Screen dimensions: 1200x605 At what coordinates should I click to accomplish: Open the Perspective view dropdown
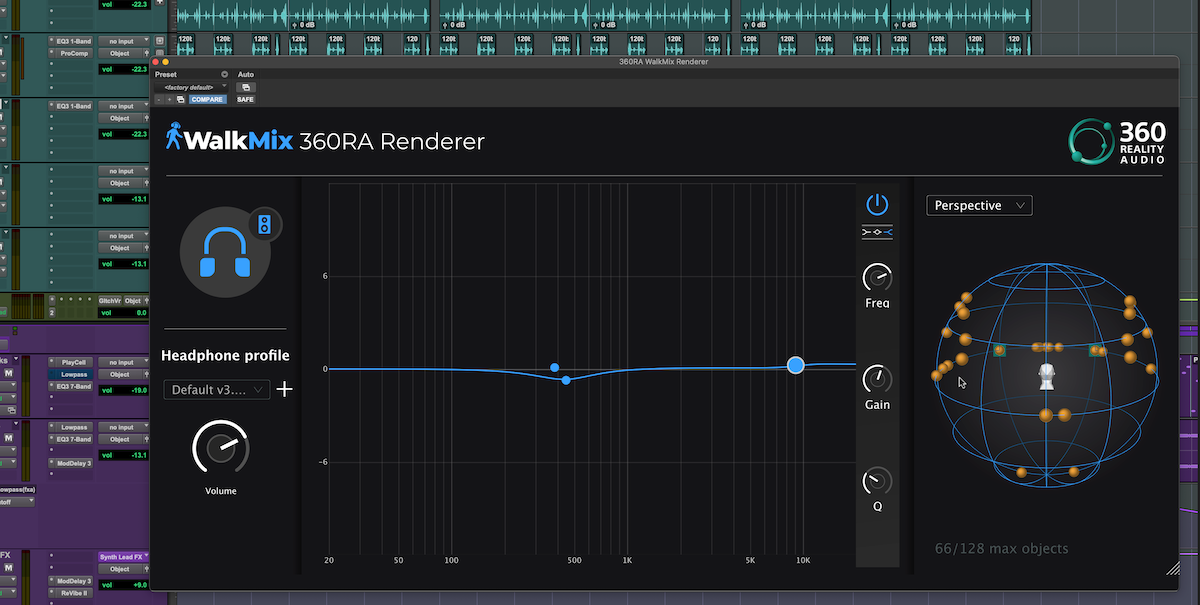[978, 205]
